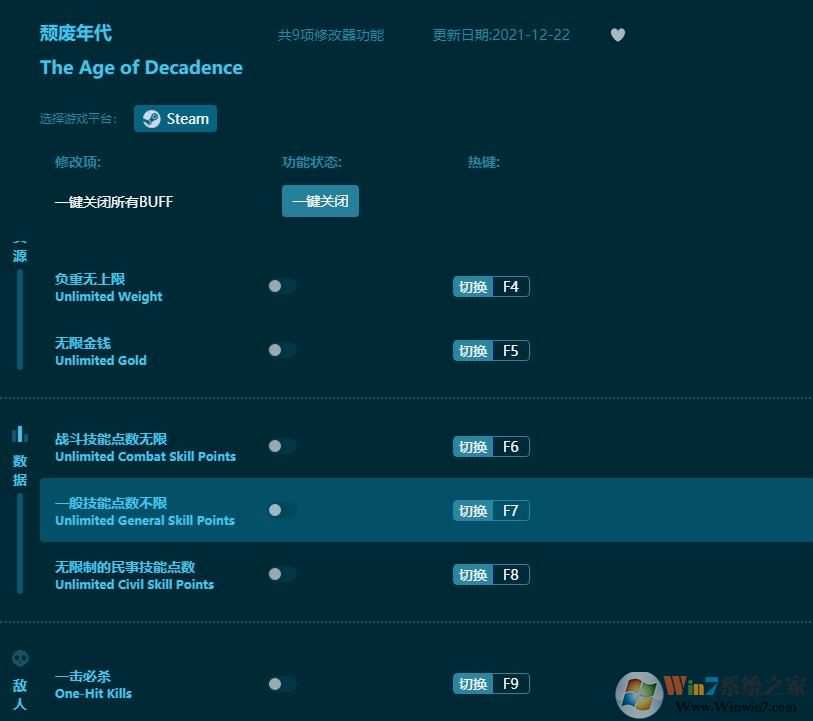Switch on Unlimited Civil Skill Points
The width and height of the screenshot is (813, 721).
(x=282, y=575)
